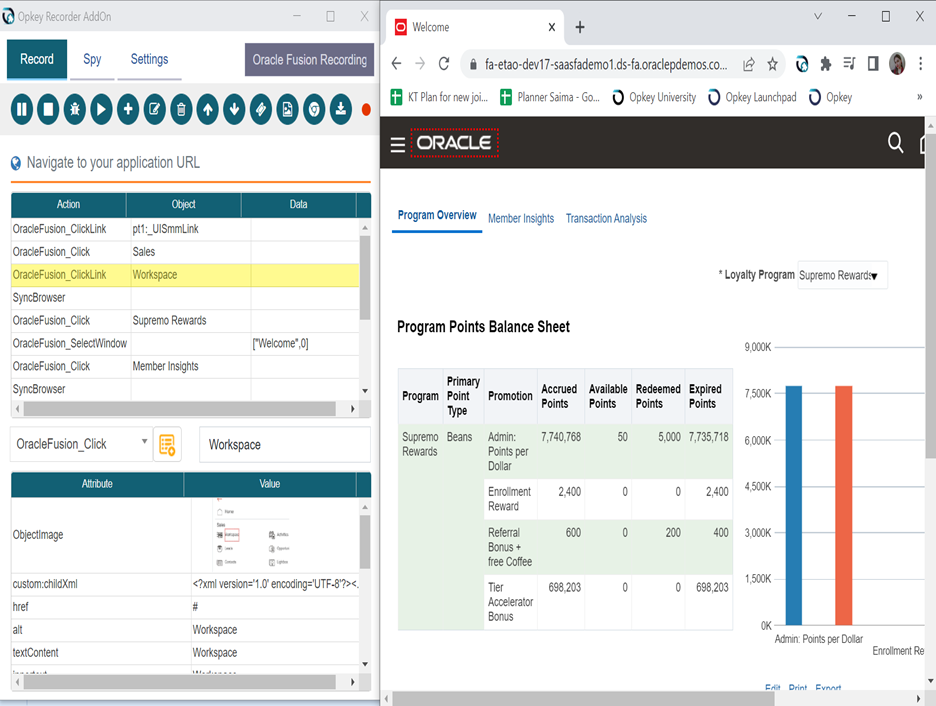Viewport: 936px width, 706px height.
Task: Stop the recording with the square icon
Action: 48,109
